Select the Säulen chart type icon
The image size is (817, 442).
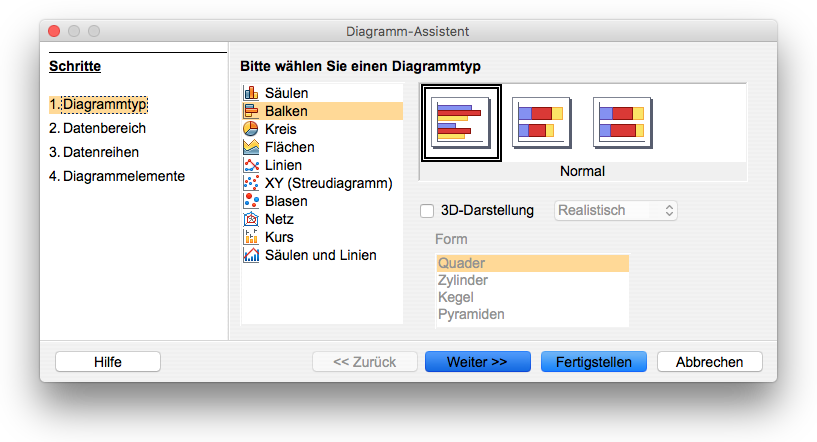(x=251, y=93)
